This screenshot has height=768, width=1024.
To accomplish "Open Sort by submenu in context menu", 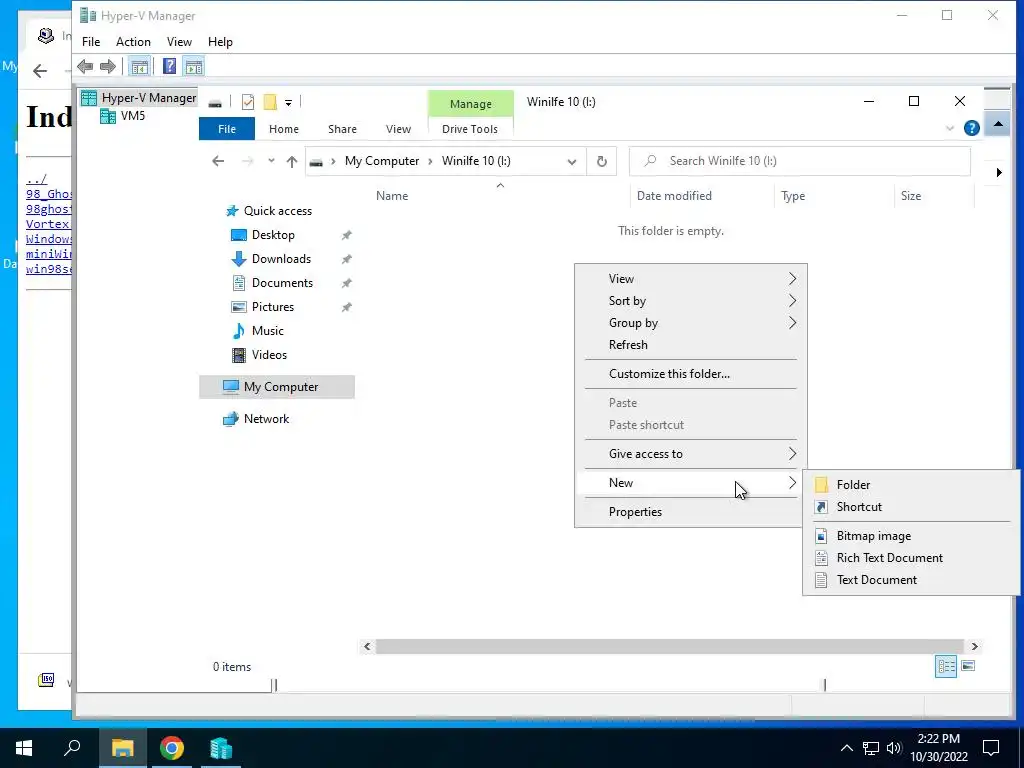I will click(x=691, y=301).
